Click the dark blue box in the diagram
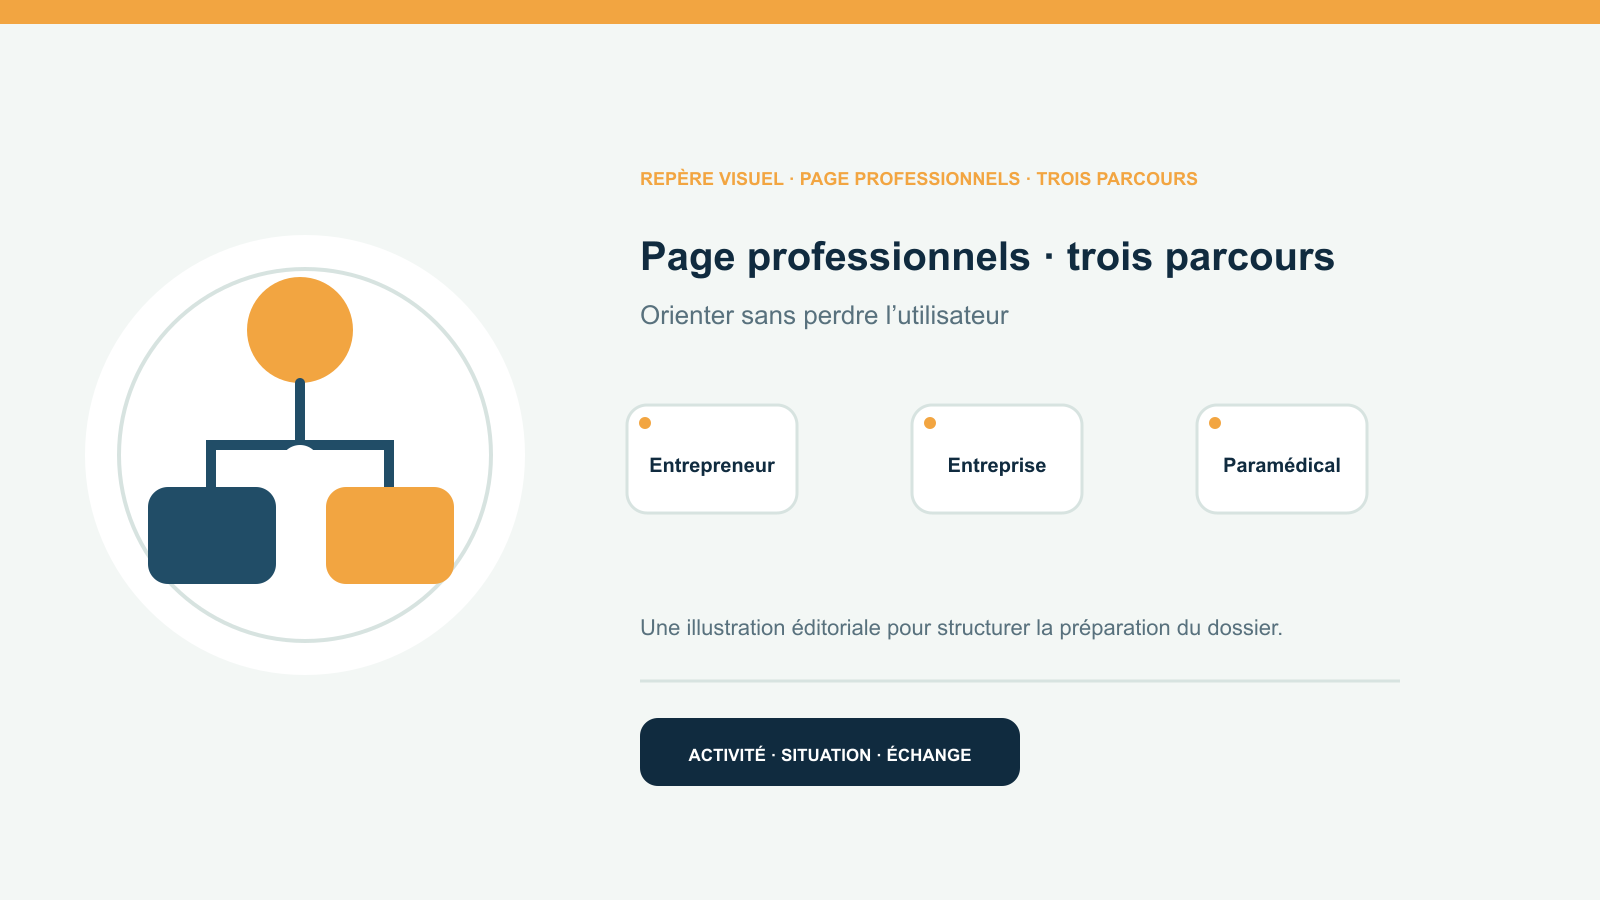The image size is (1600, 900). tap(212, 535)
